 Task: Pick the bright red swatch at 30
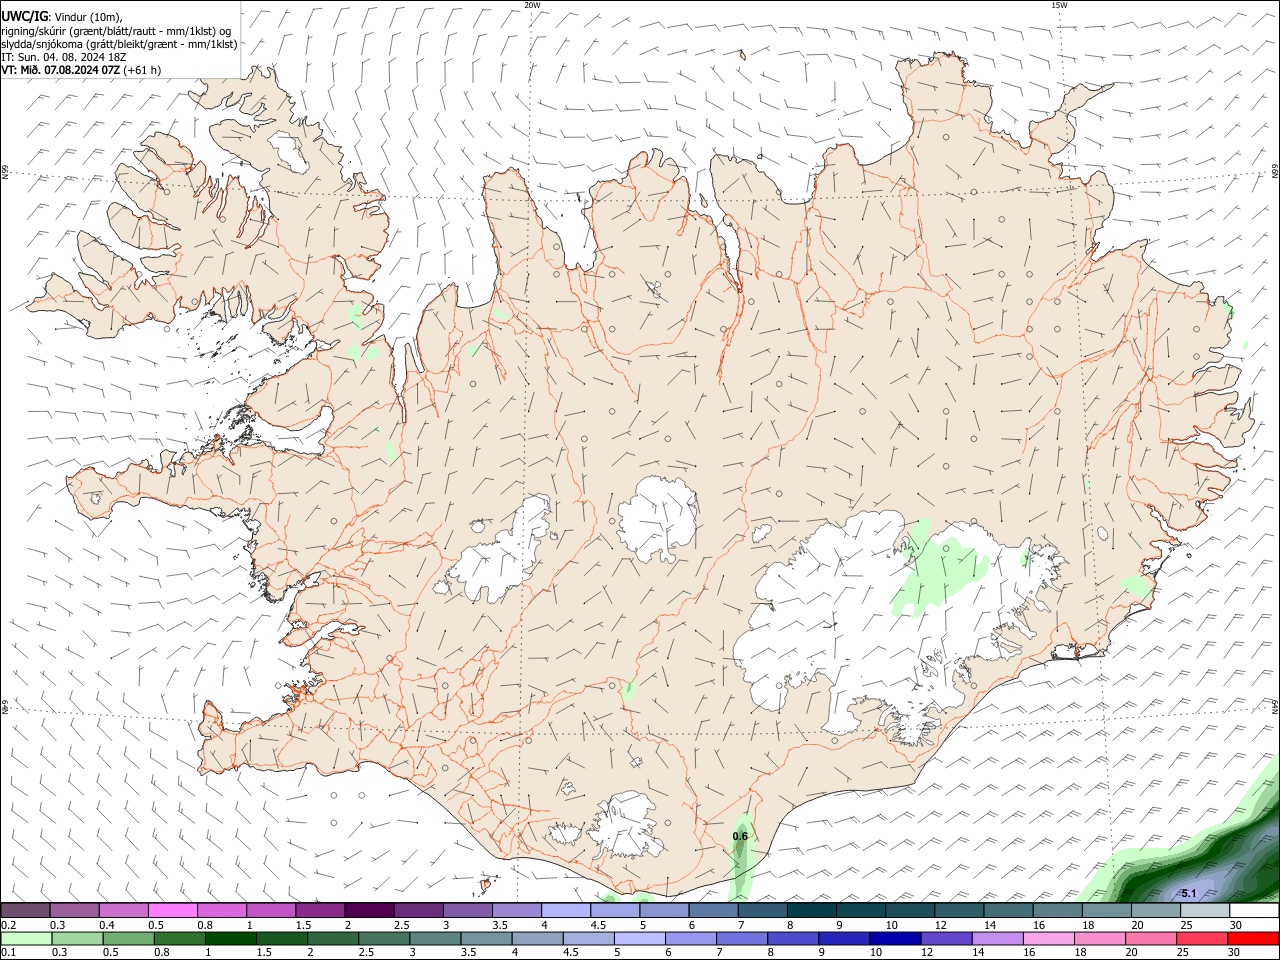[x=1253, y=938]
